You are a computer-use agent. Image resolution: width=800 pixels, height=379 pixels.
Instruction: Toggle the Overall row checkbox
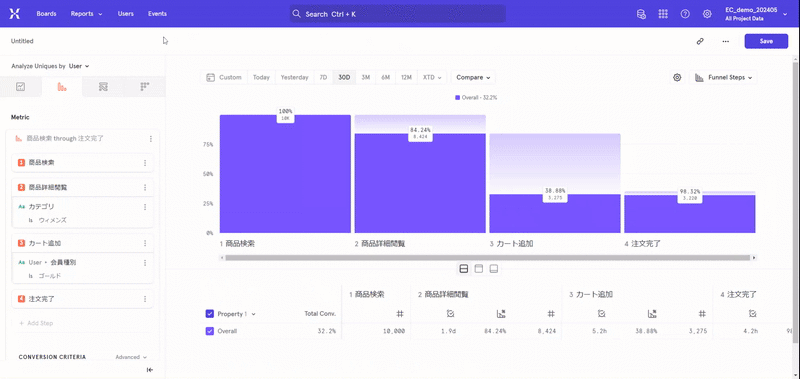210,331
